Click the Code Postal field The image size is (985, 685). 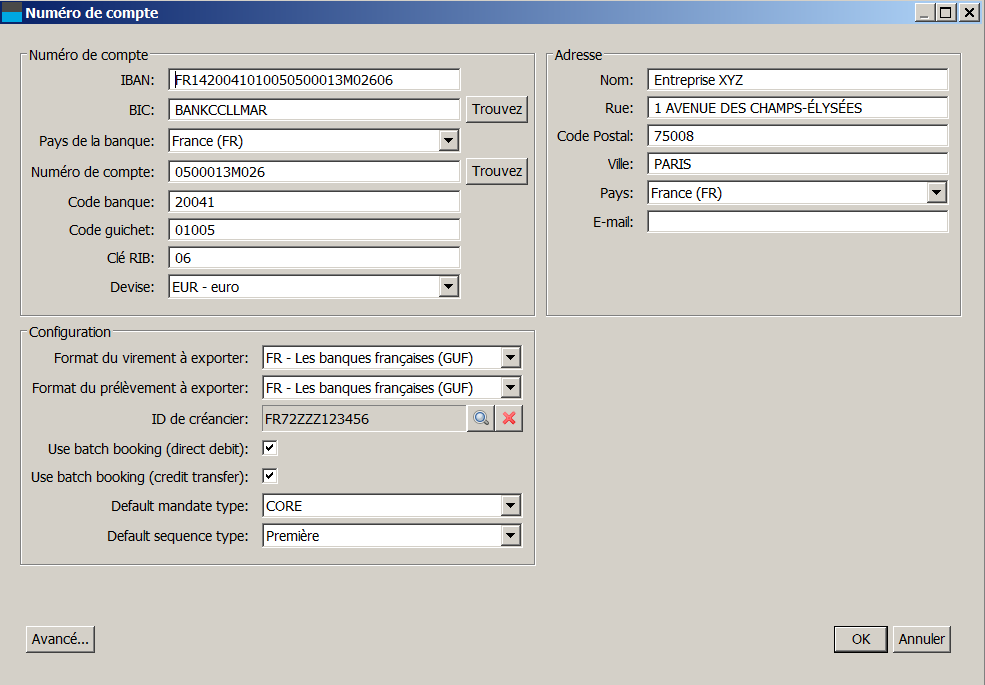(x=797, y=136)
